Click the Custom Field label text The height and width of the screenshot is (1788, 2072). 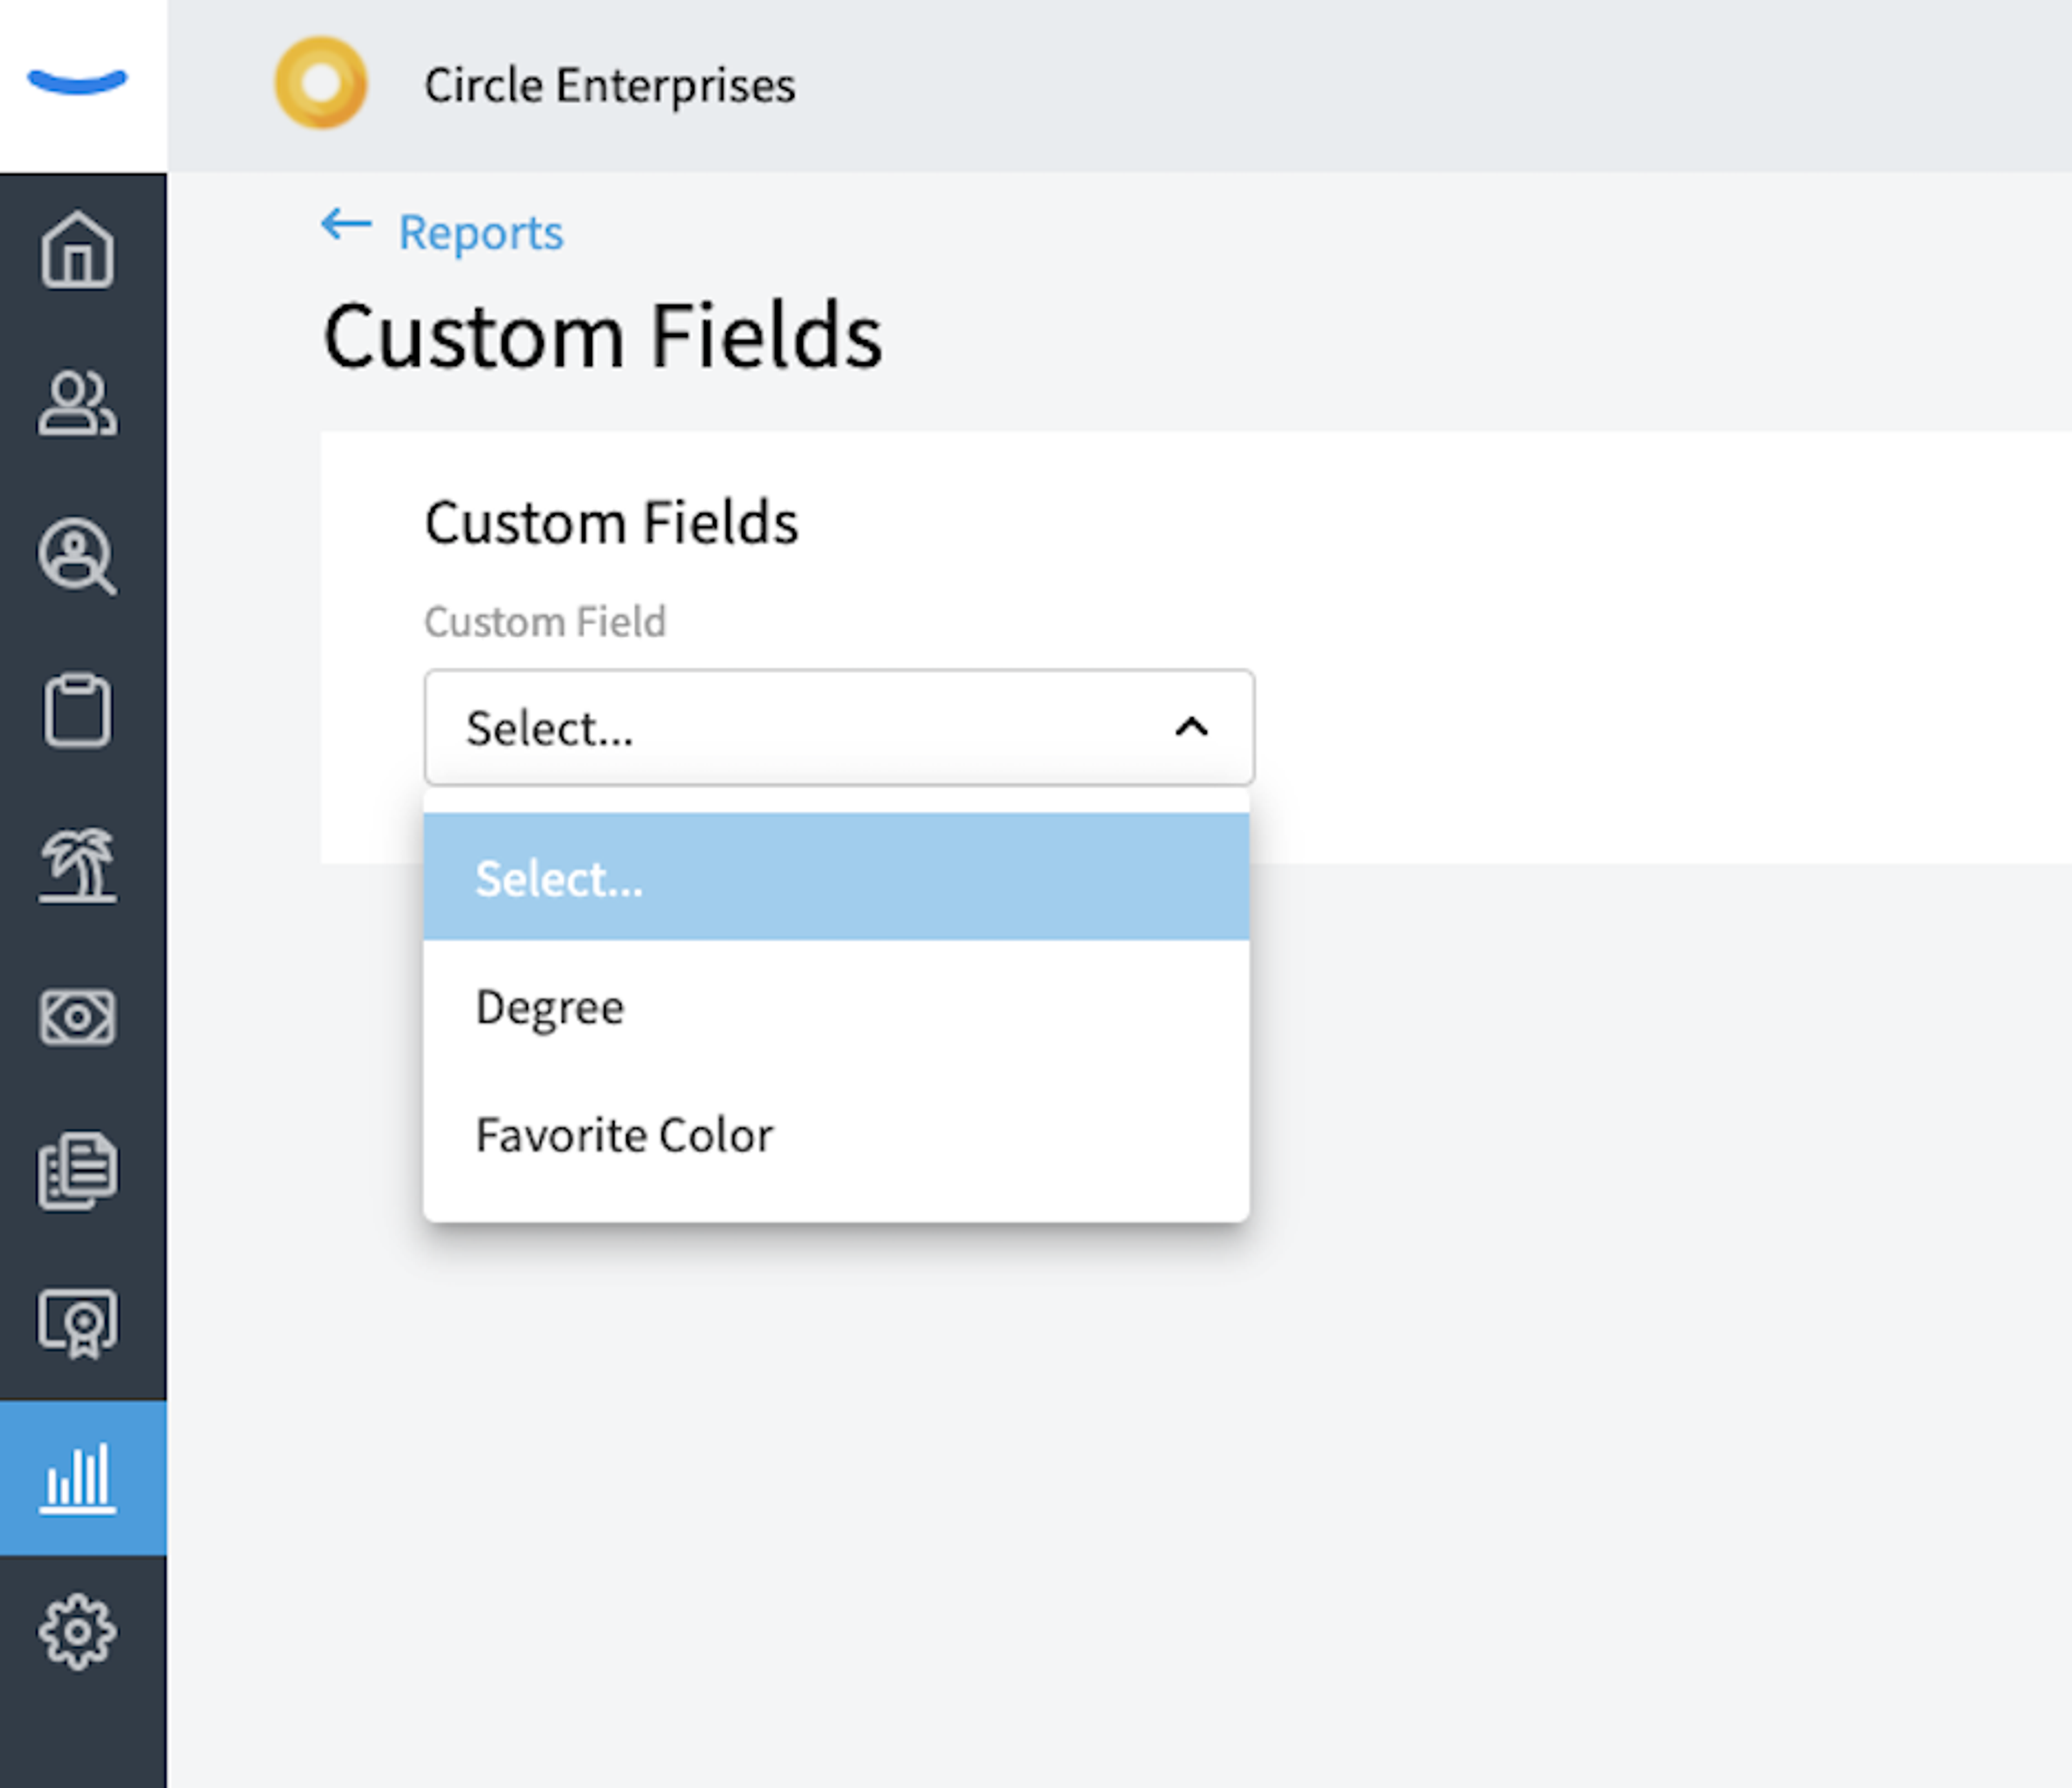tap(545, 622)
